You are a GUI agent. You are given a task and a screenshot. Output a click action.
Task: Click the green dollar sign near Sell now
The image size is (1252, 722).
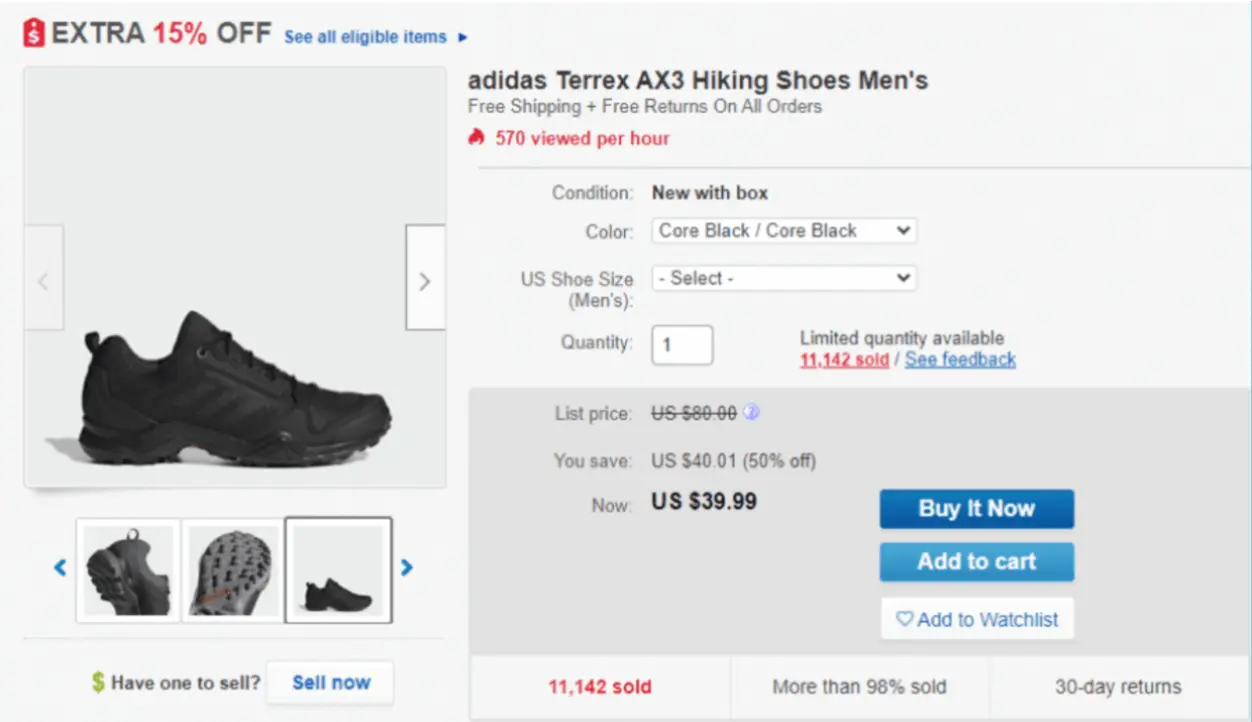click(96, 682)
